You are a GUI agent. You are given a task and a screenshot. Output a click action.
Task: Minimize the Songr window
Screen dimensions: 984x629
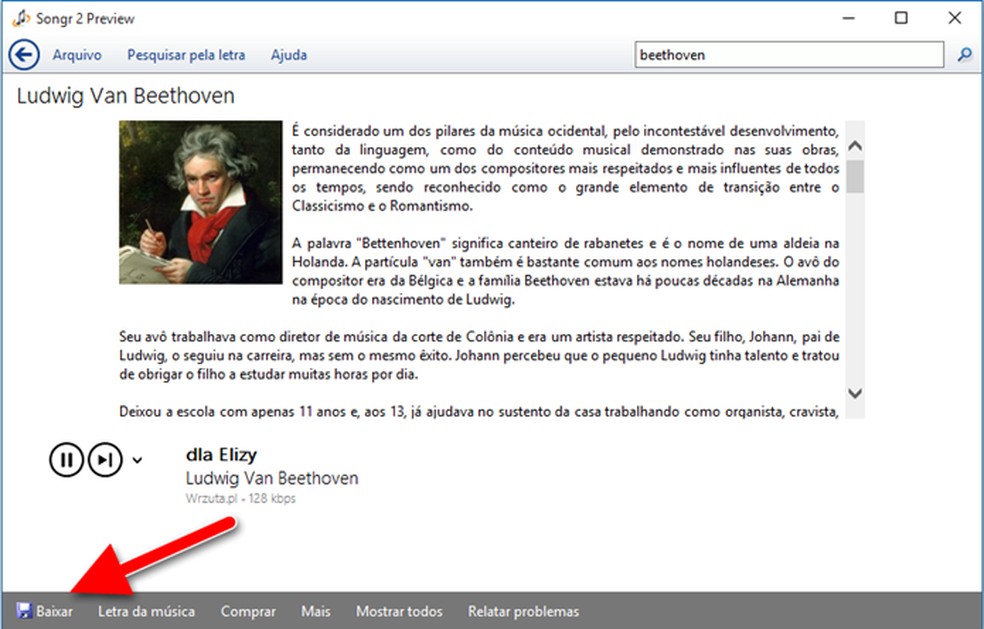pos(848,18)
